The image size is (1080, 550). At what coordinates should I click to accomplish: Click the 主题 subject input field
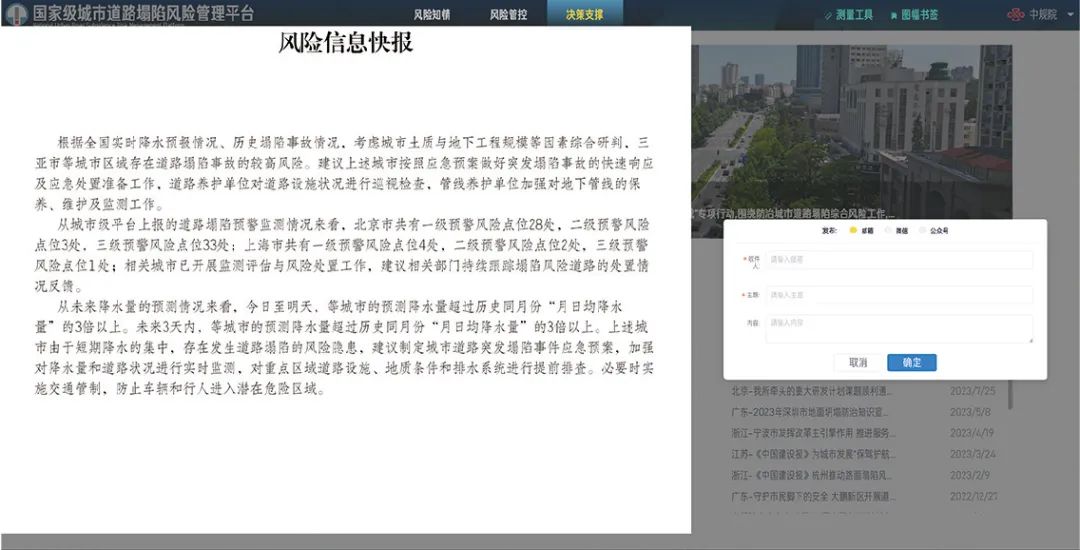898,295
